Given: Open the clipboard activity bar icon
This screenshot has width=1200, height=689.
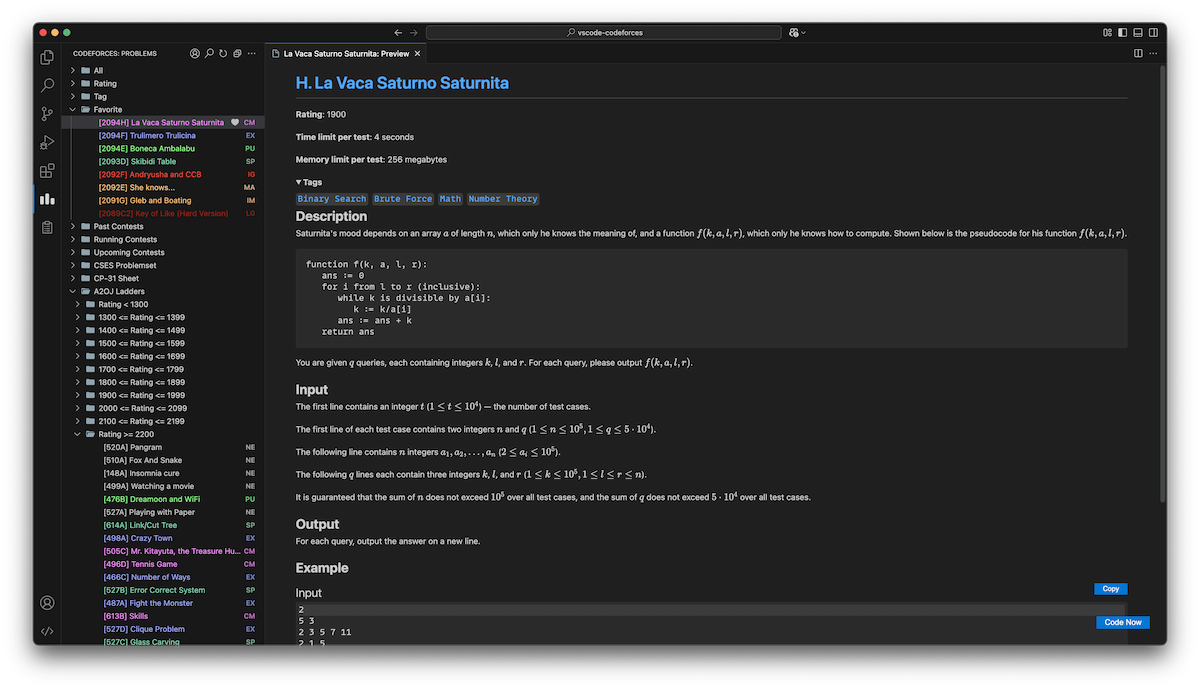Looking at the screenshot, I should 47,227.
